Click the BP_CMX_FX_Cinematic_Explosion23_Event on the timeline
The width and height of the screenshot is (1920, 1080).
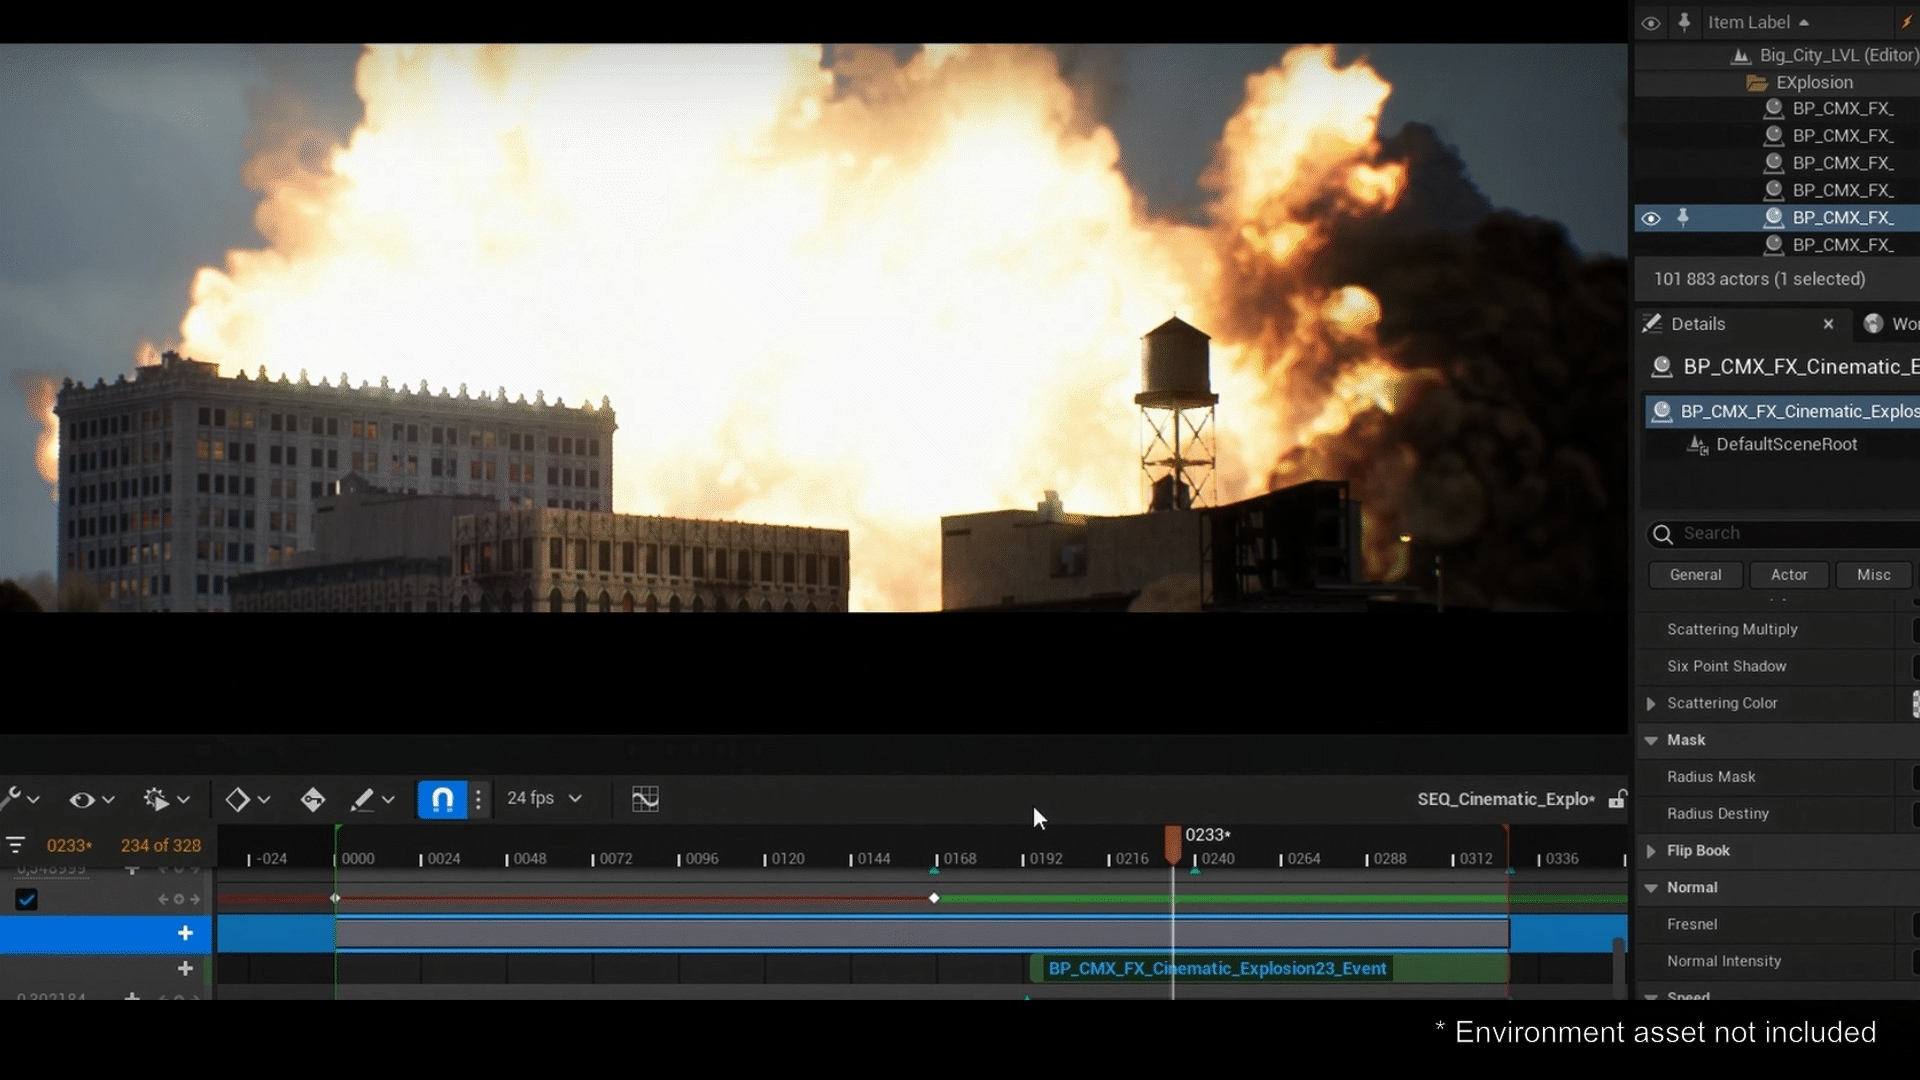pos(1216,968)
